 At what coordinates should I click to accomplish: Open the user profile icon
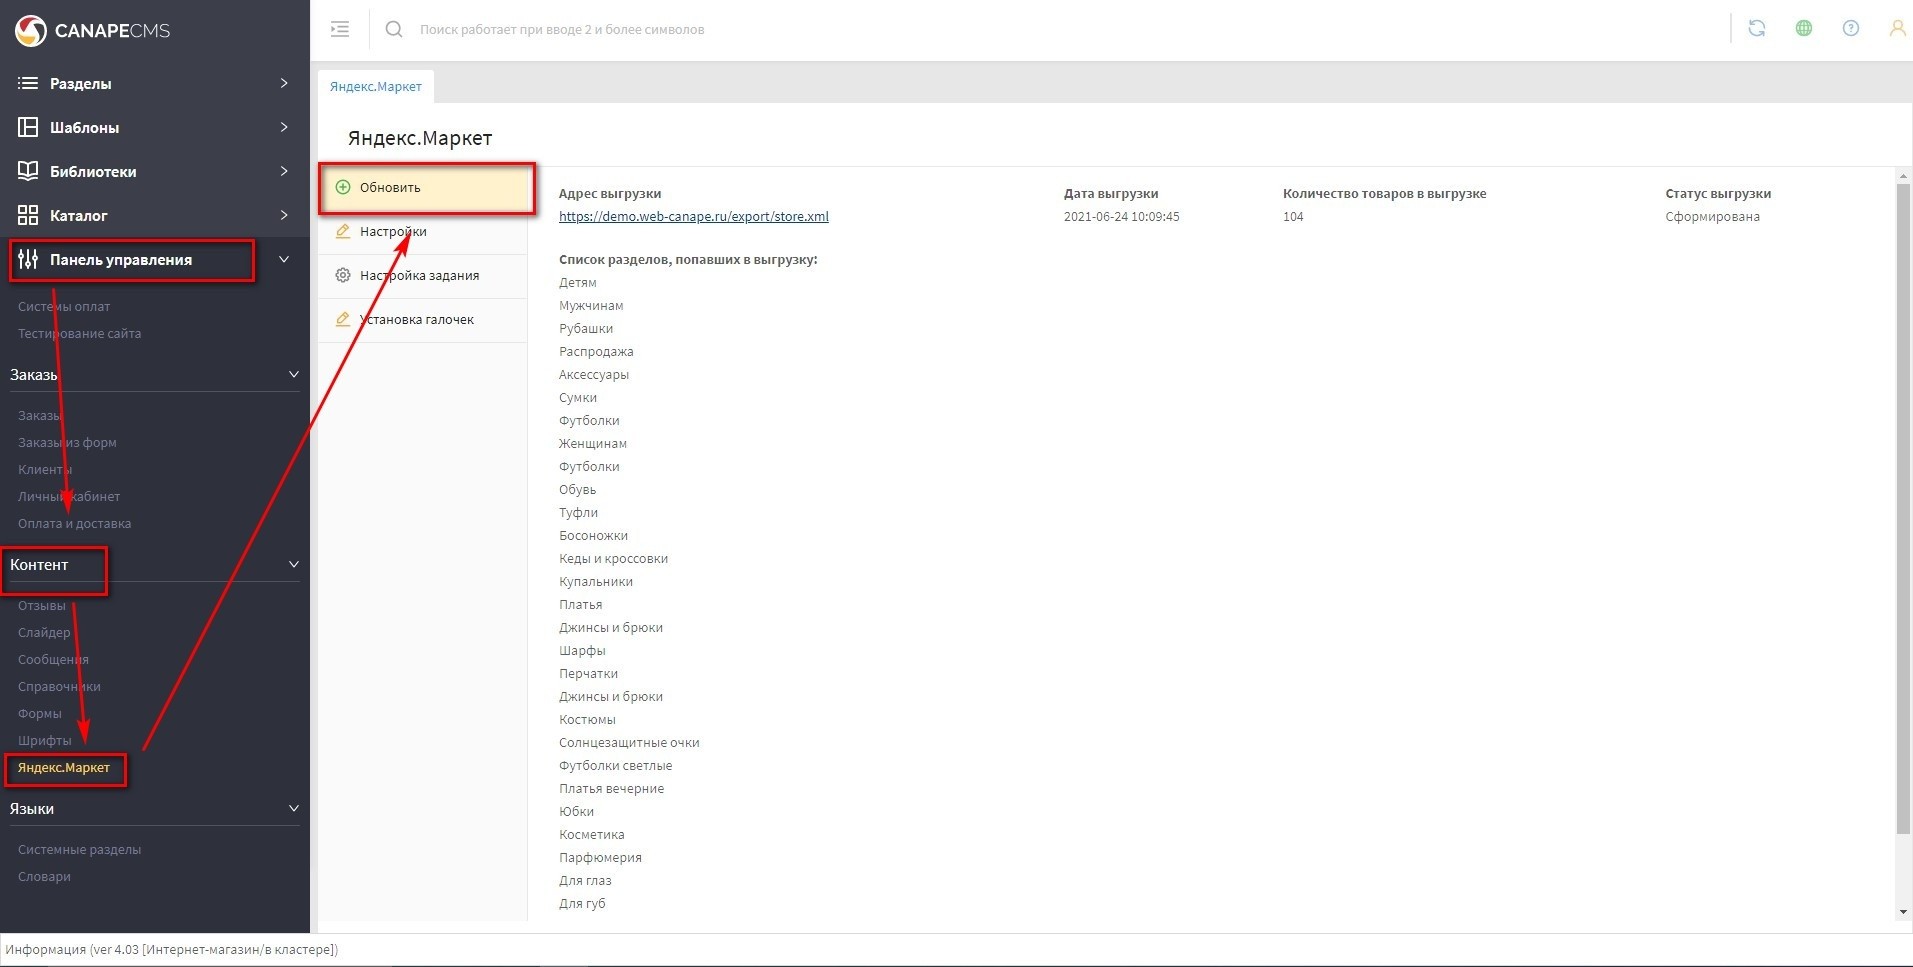click(x=1896, y=28)
